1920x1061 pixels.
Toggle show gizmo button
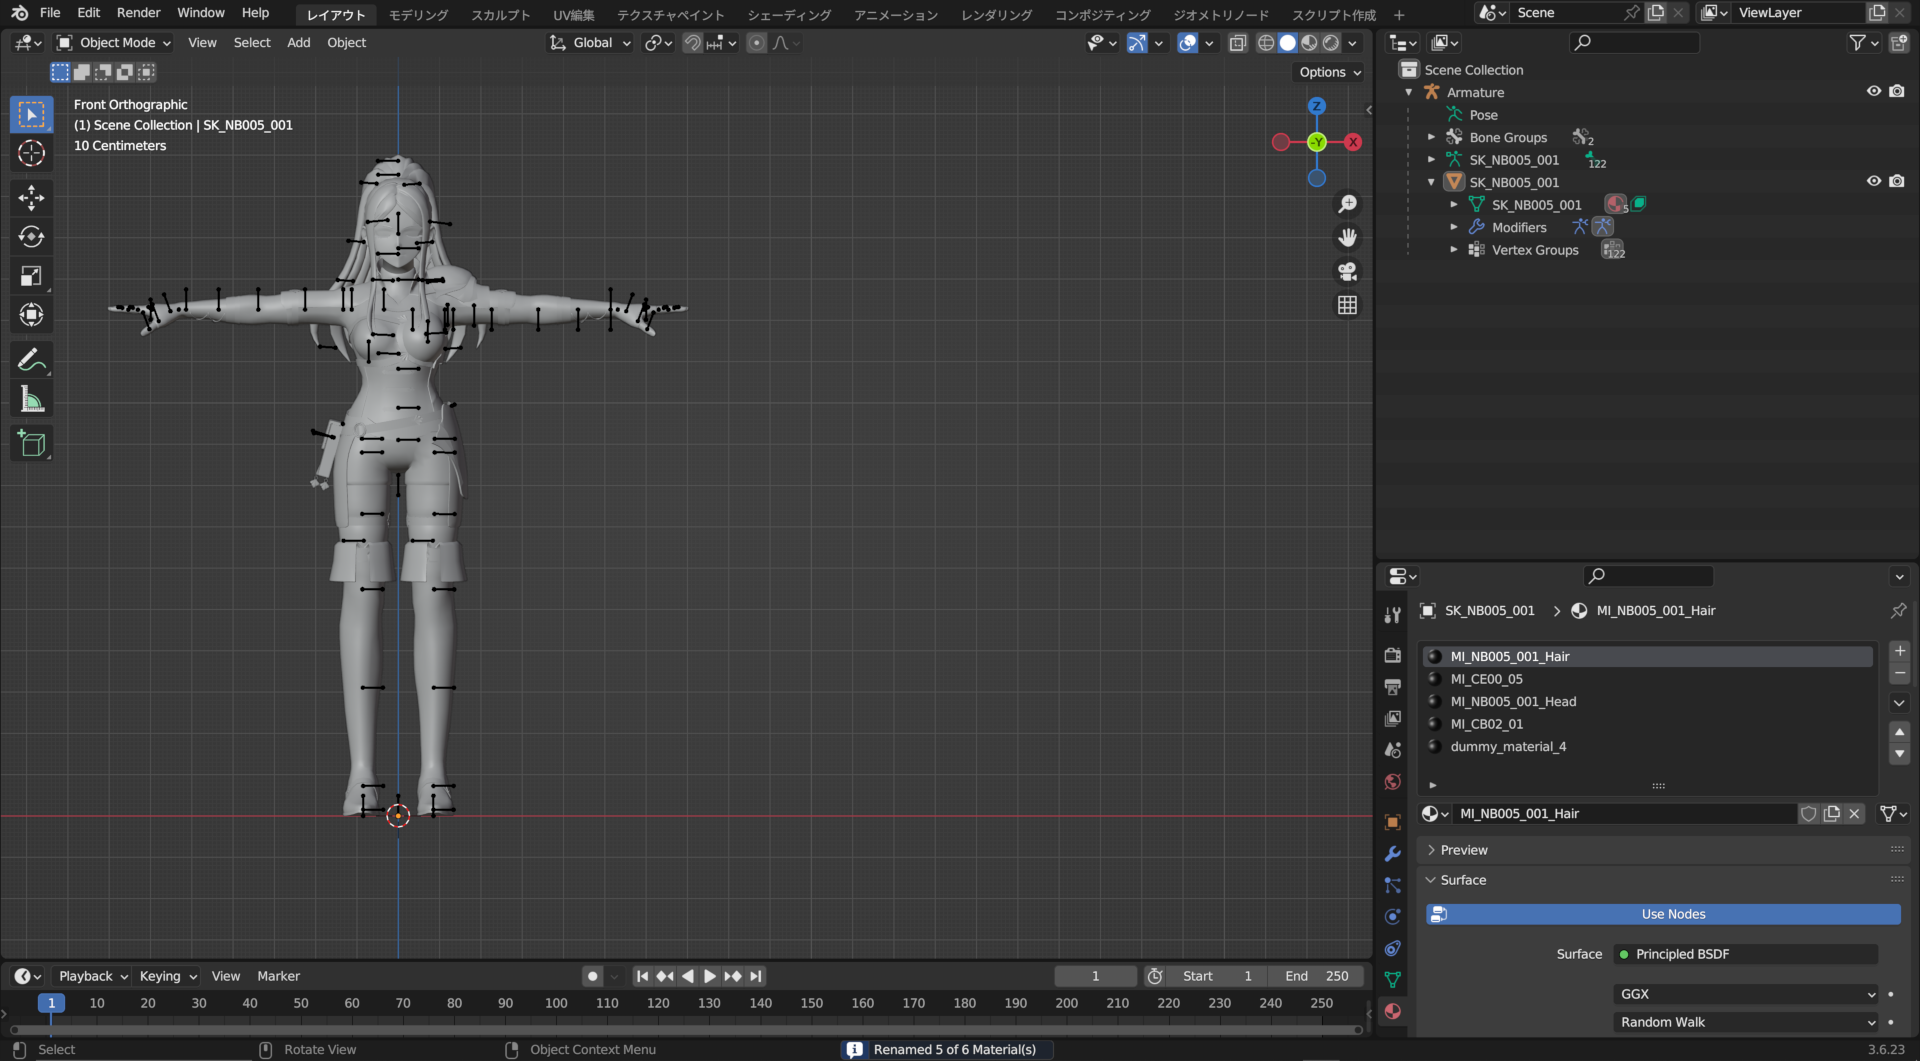(x=1137, y=43)
